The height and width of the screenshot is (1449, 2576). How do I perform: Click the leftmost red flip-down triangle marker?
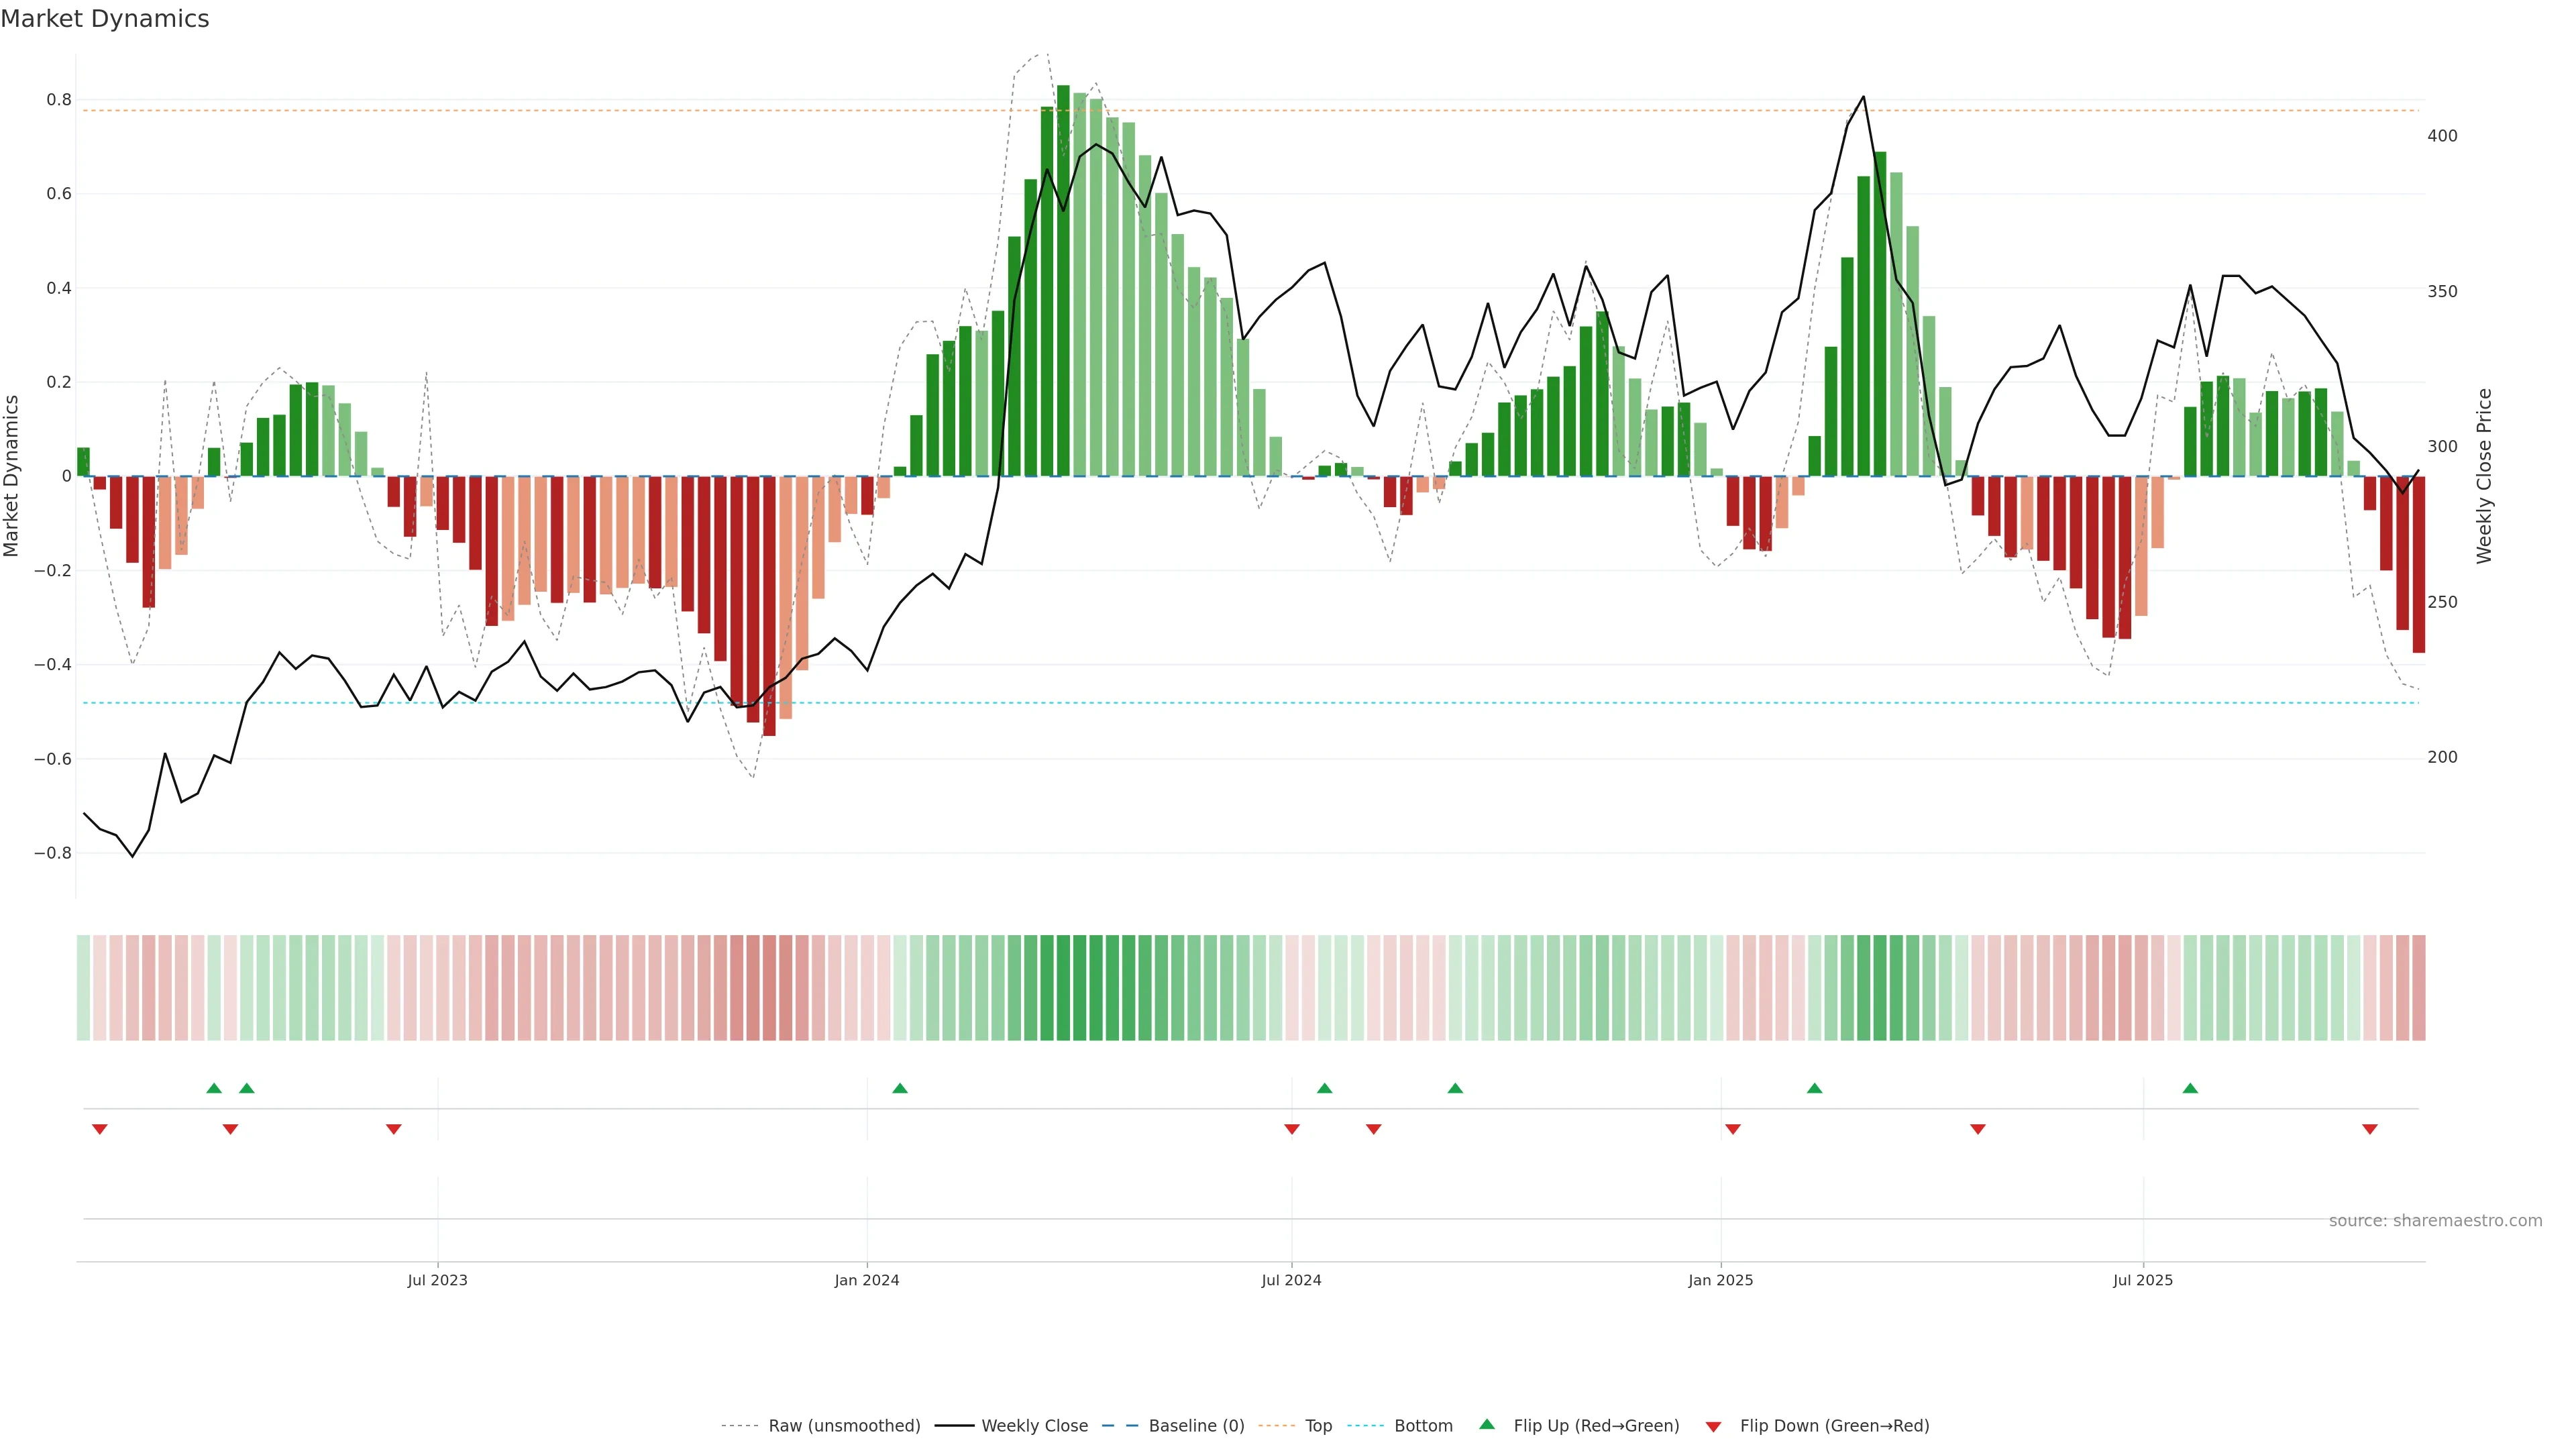[x=99, y=1129]
